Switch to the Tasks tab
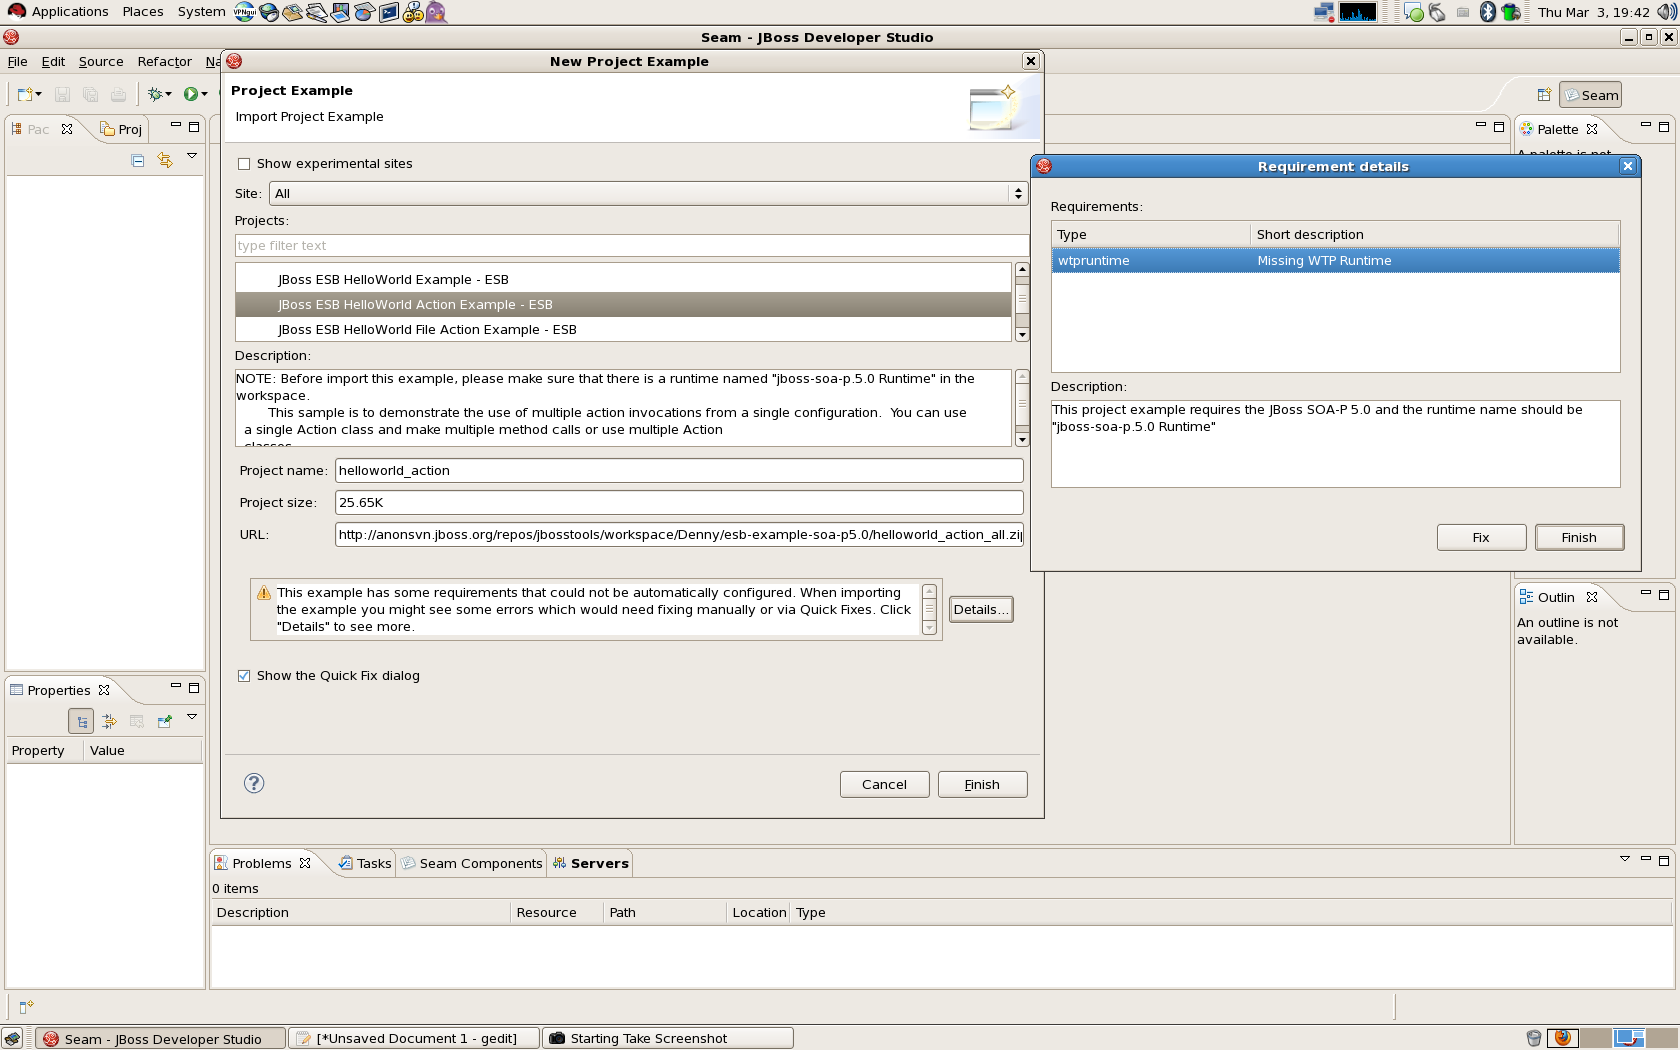The image size is (1680, 1050). pos(366,863)
